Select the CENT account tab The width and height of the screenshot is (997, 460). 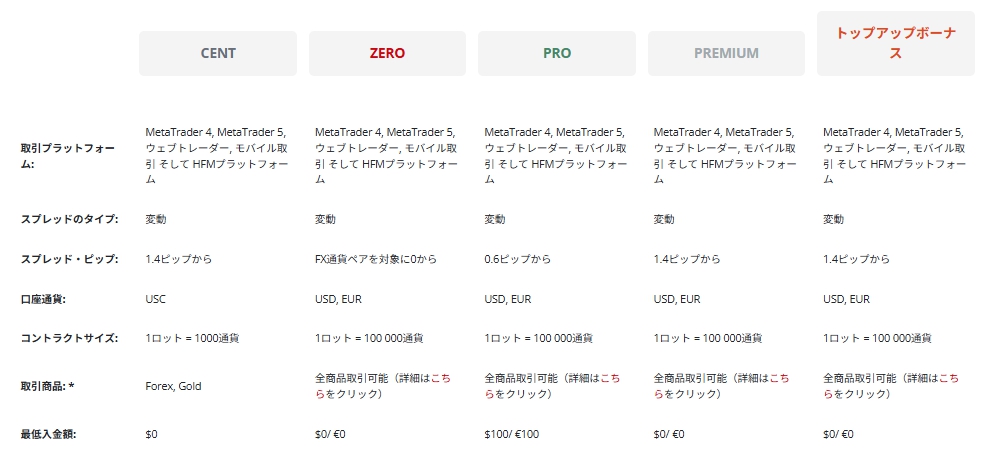(218, 53)
